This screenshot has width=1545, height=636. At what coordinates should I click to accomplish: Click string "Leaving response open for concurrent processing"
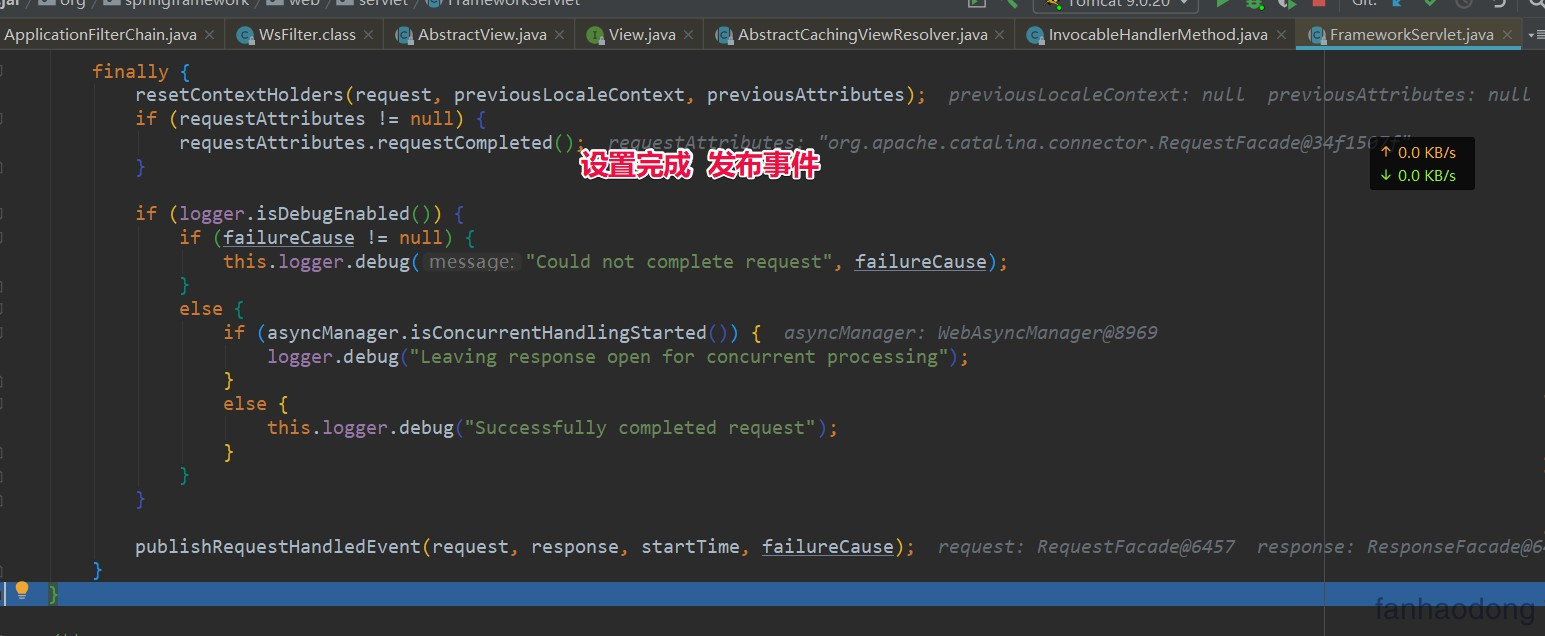point(679,357)
